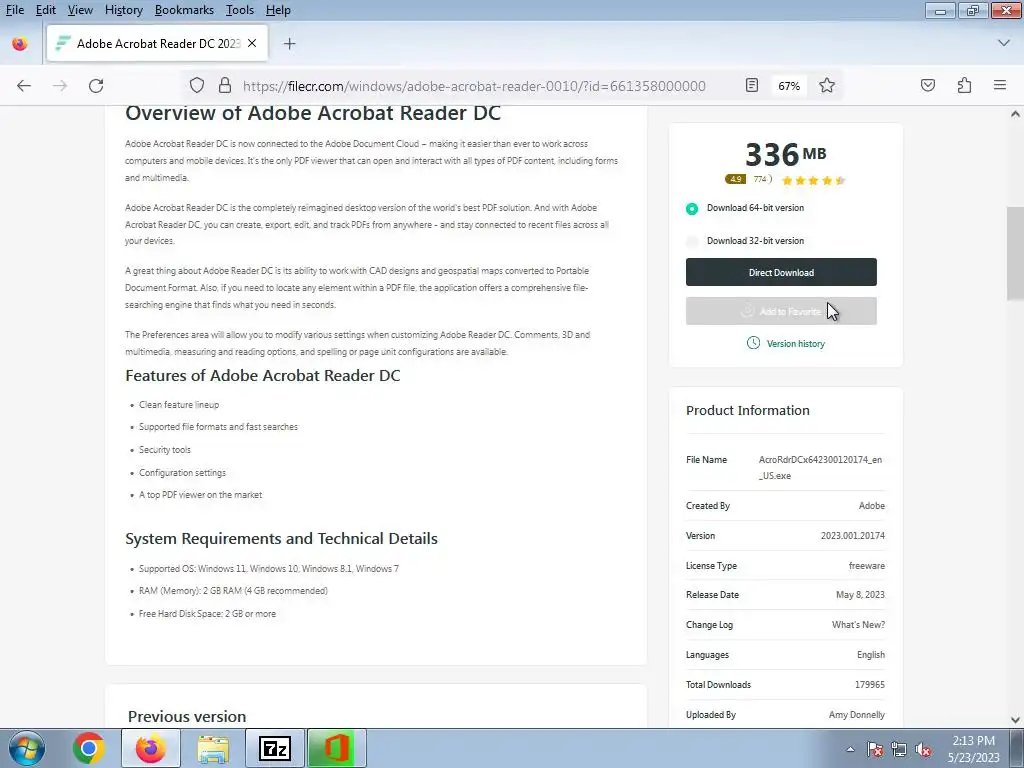Click the 336 MB file size text
The width and height of the screenshot is (1024, 768).
click(x=786, y=155)
